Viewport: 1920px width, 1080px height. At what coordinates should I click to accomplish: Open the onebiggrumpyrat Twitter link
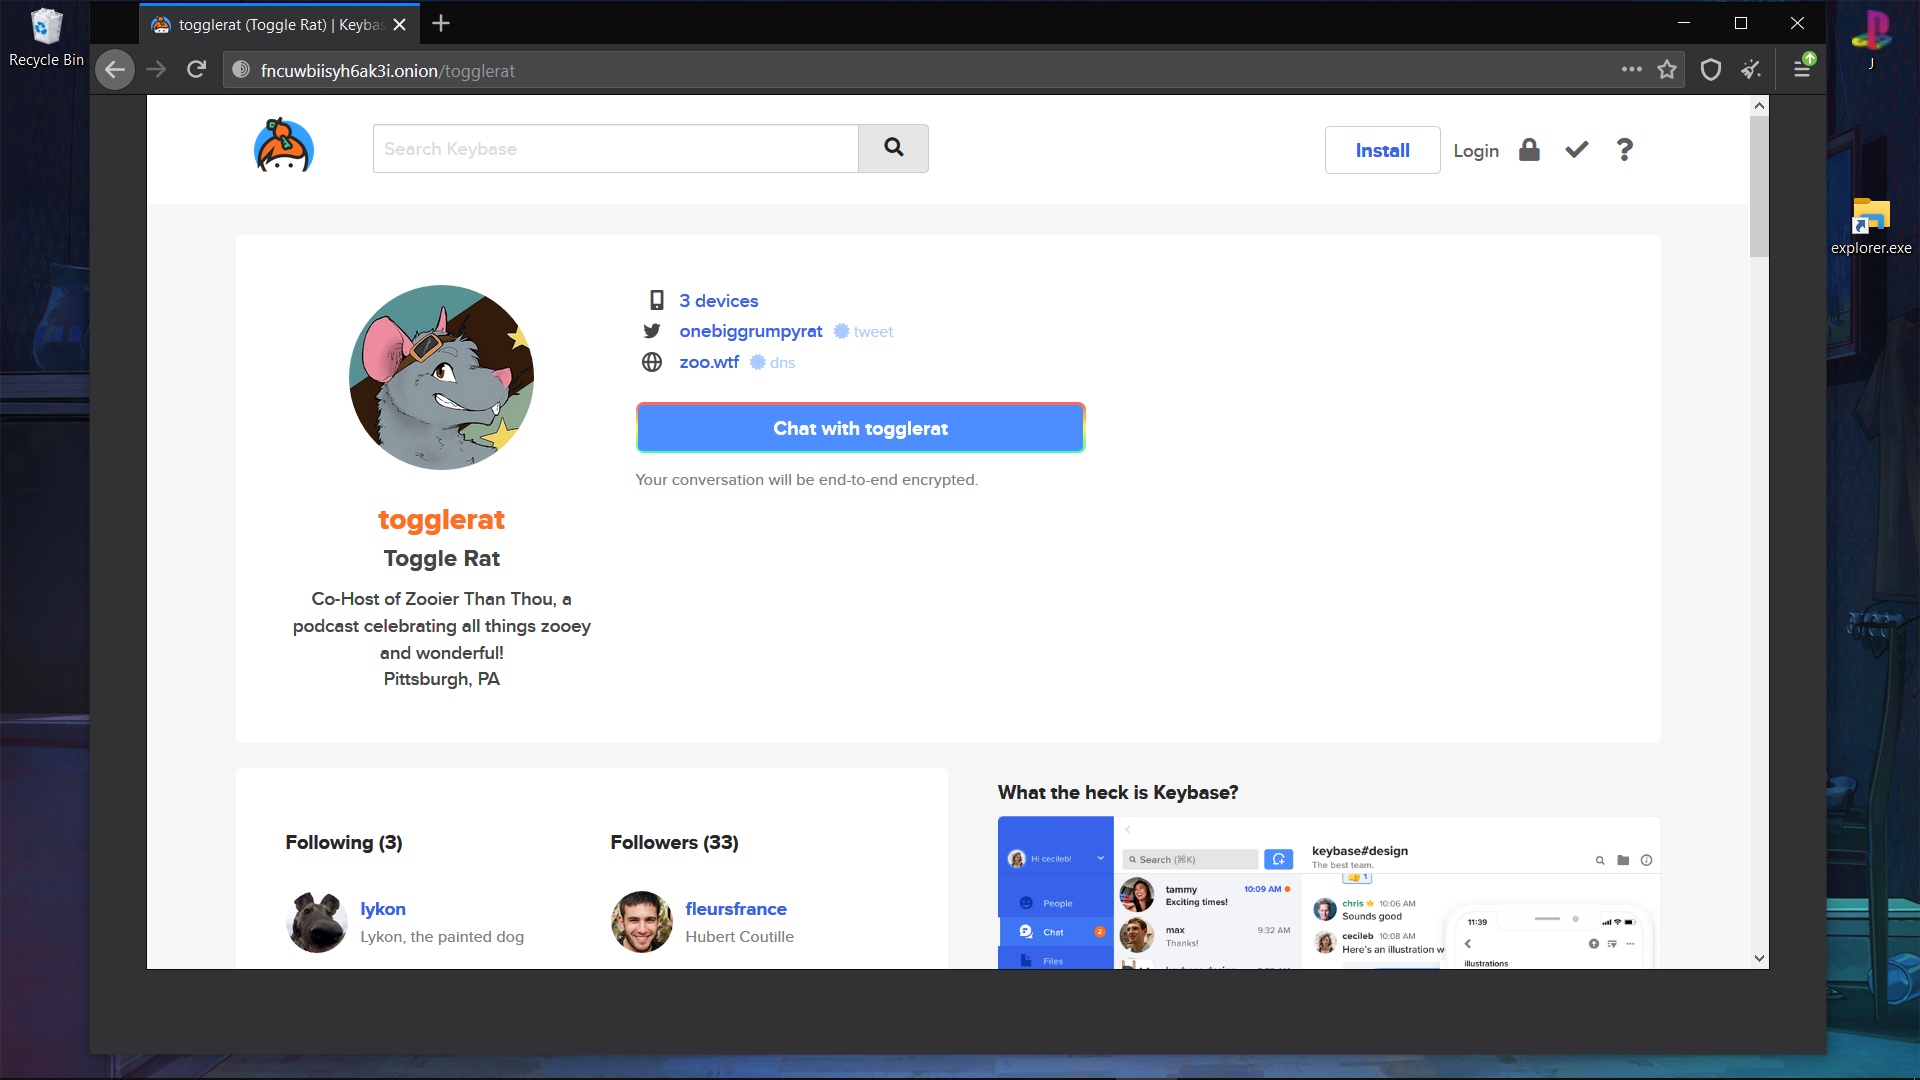[x=751, y=332]
